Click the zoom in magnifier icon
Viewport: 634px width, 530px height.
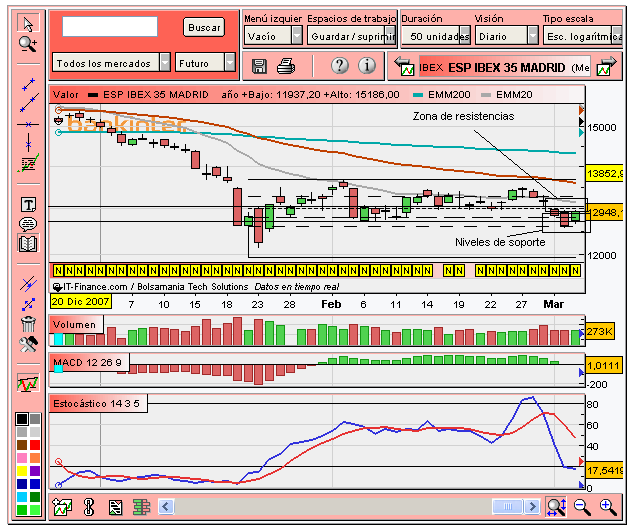tap(608, 507)
